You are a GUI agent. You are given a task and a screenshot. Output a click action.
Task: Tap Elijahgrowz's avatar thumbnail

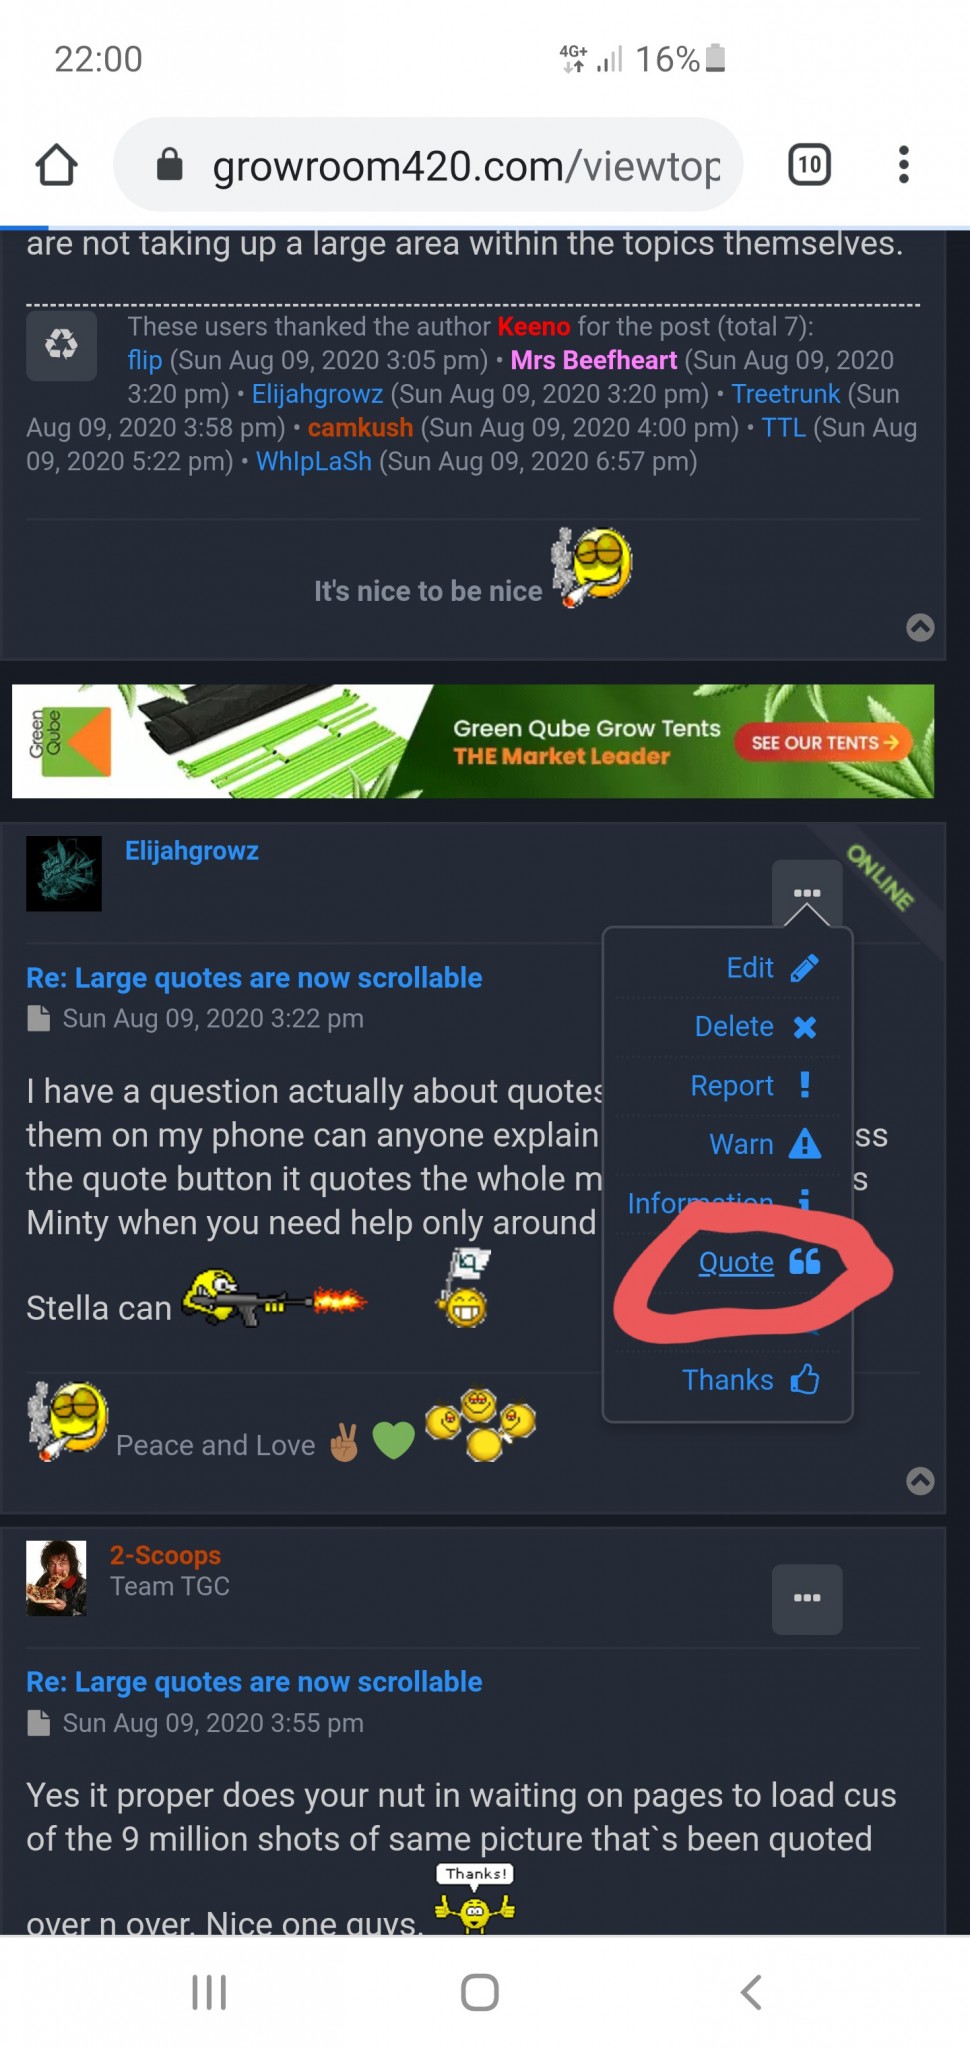64,873
